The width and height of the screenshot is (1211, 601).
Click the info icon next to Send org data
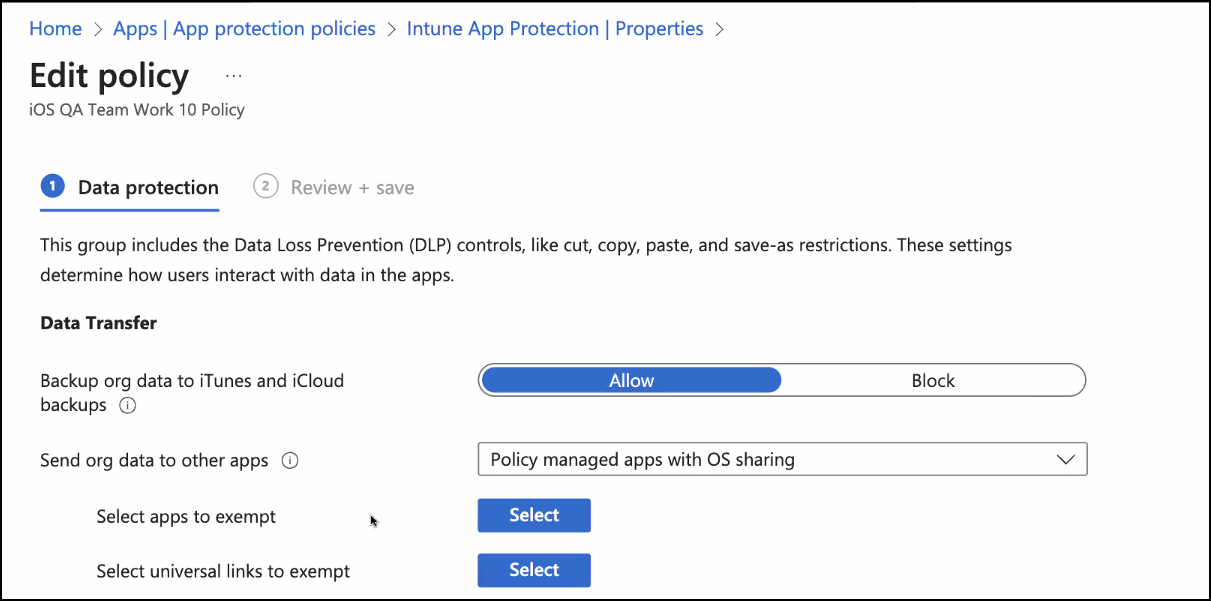point(290,461)
